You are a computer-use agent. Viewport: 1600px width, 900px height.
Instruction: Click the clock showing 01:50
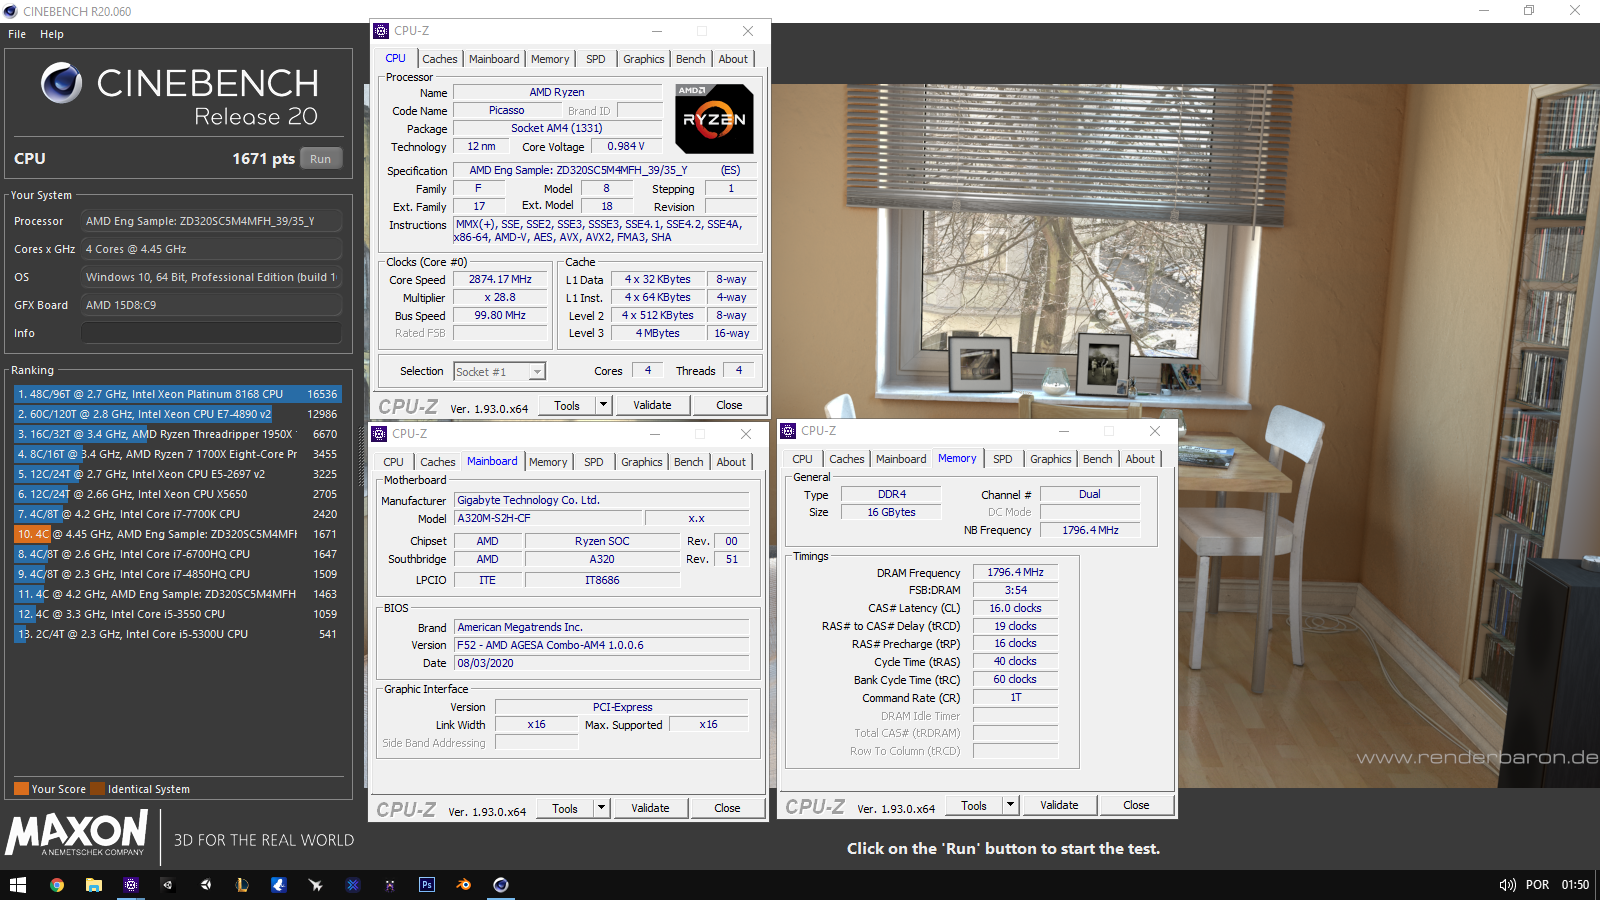[x=1575, y=885]
